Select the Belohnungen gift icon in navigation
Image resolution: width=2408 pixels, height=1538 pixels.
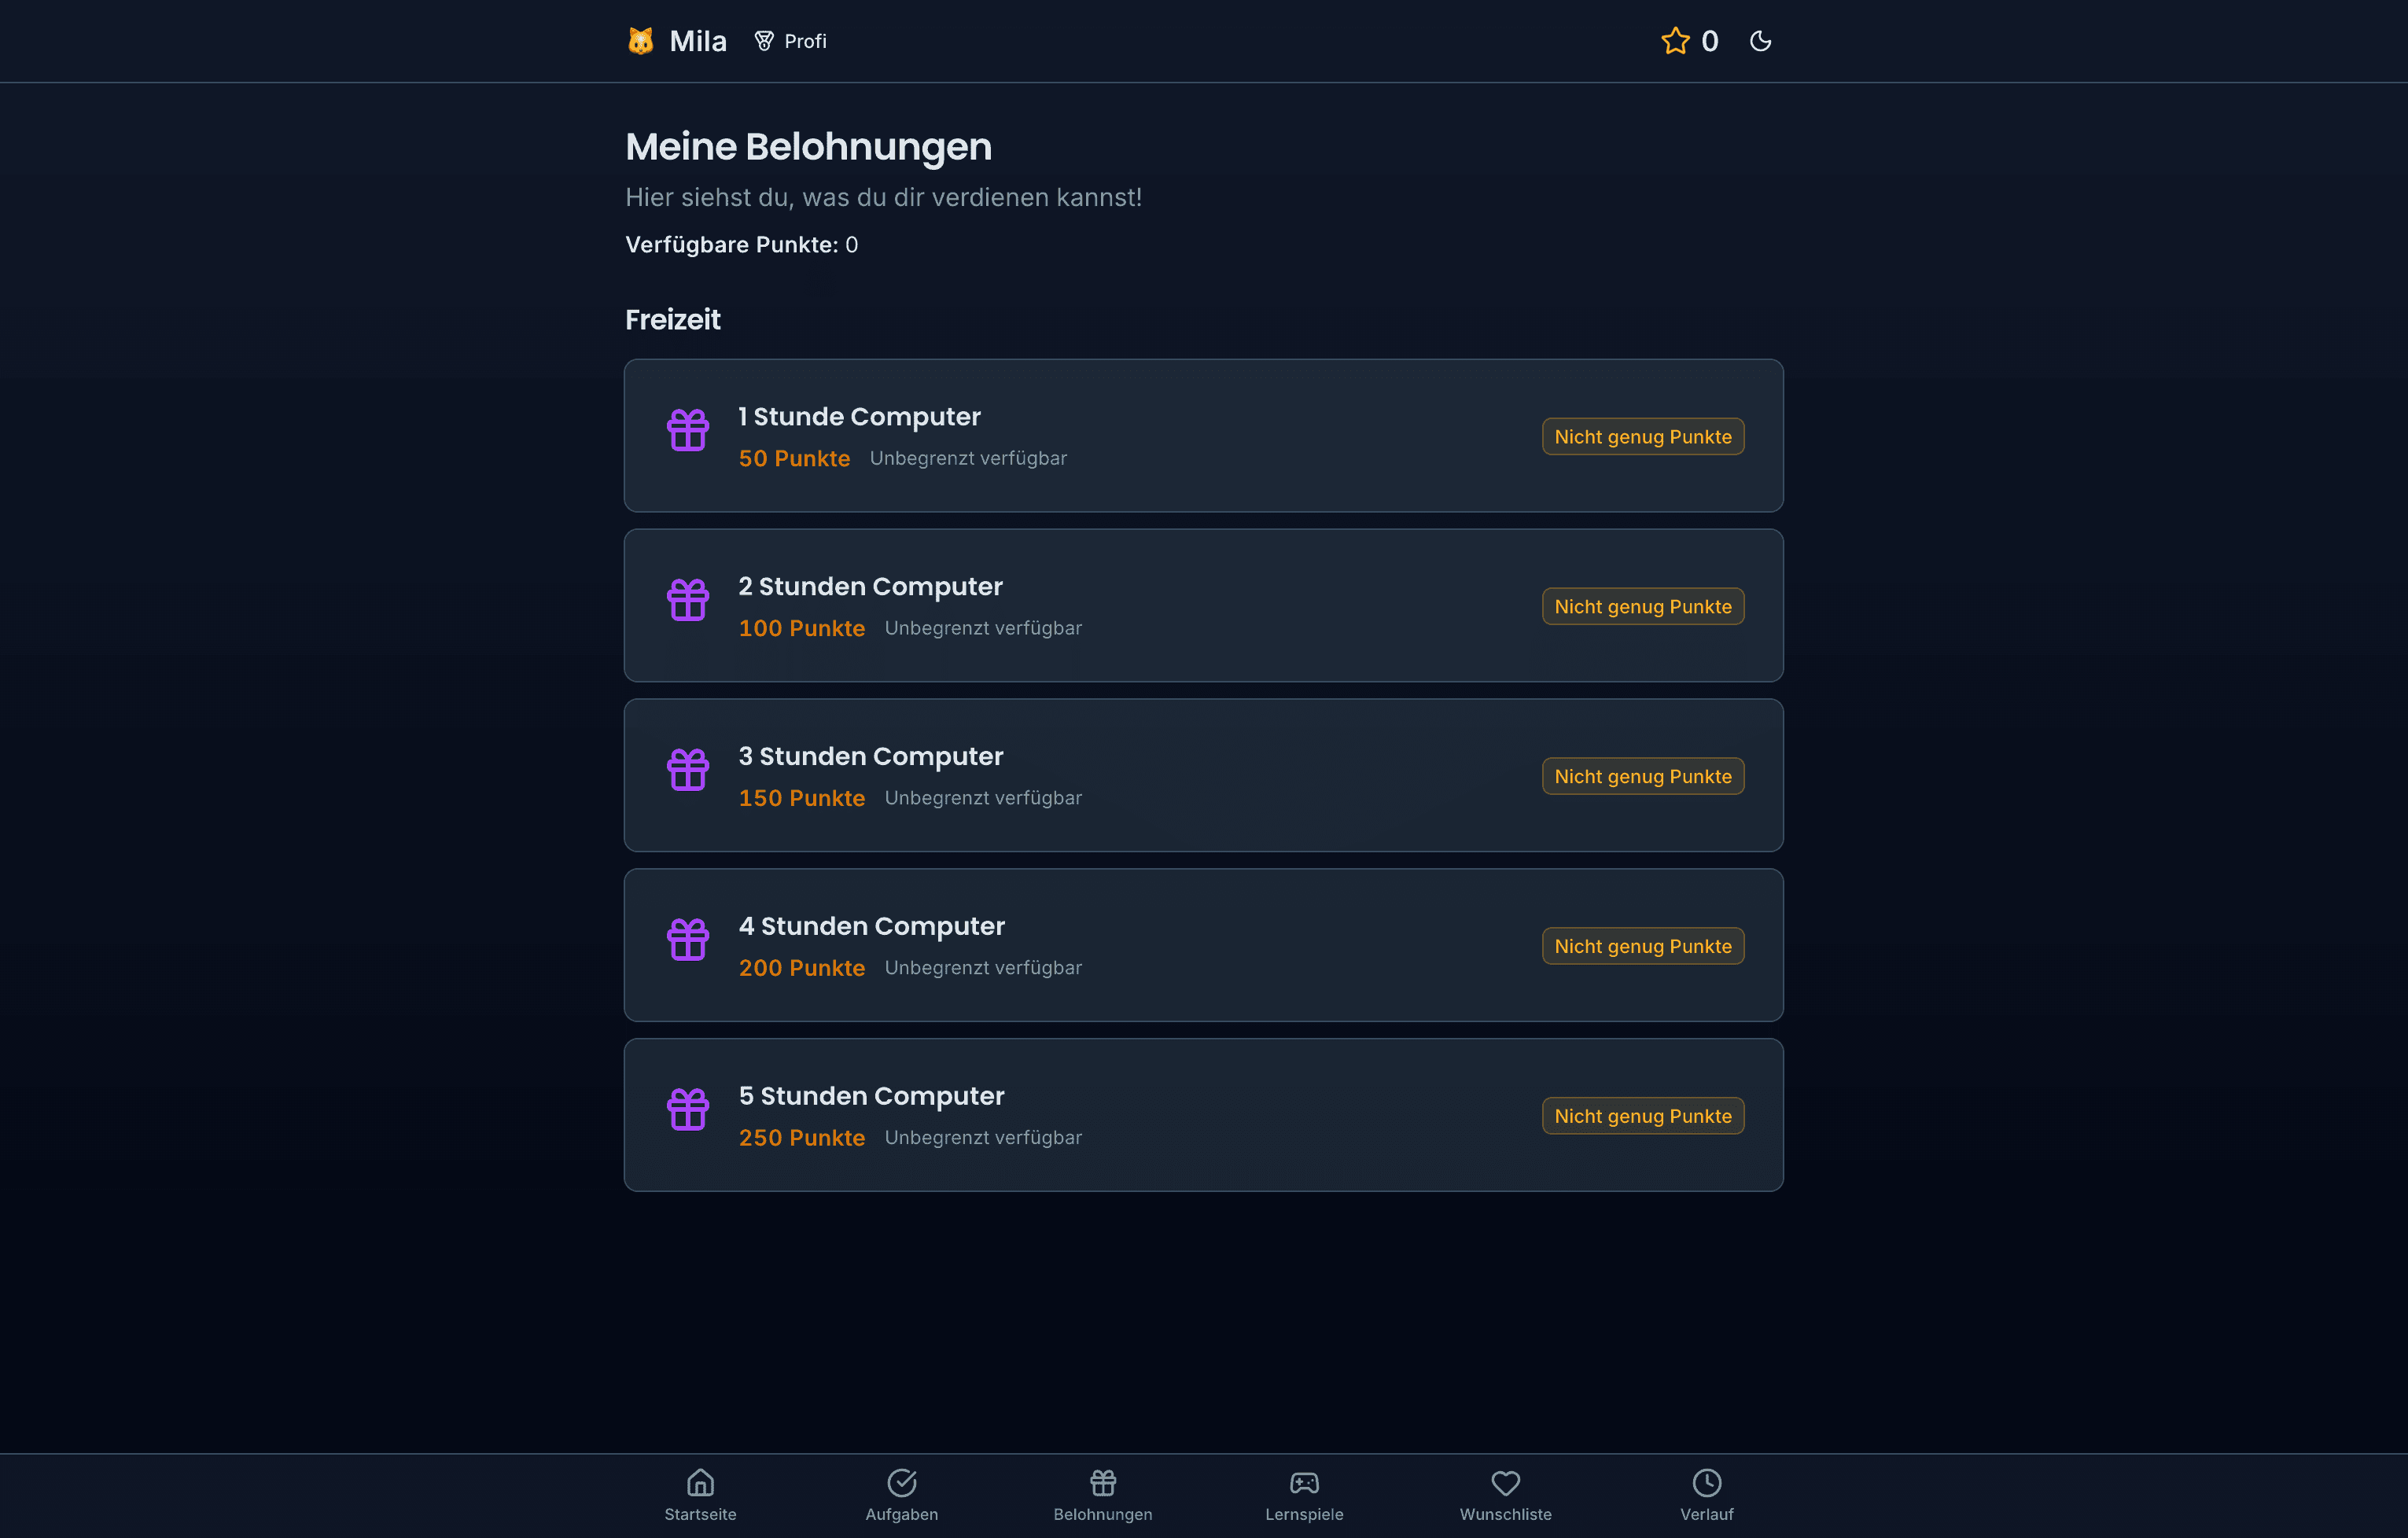click(1102, 1482)
